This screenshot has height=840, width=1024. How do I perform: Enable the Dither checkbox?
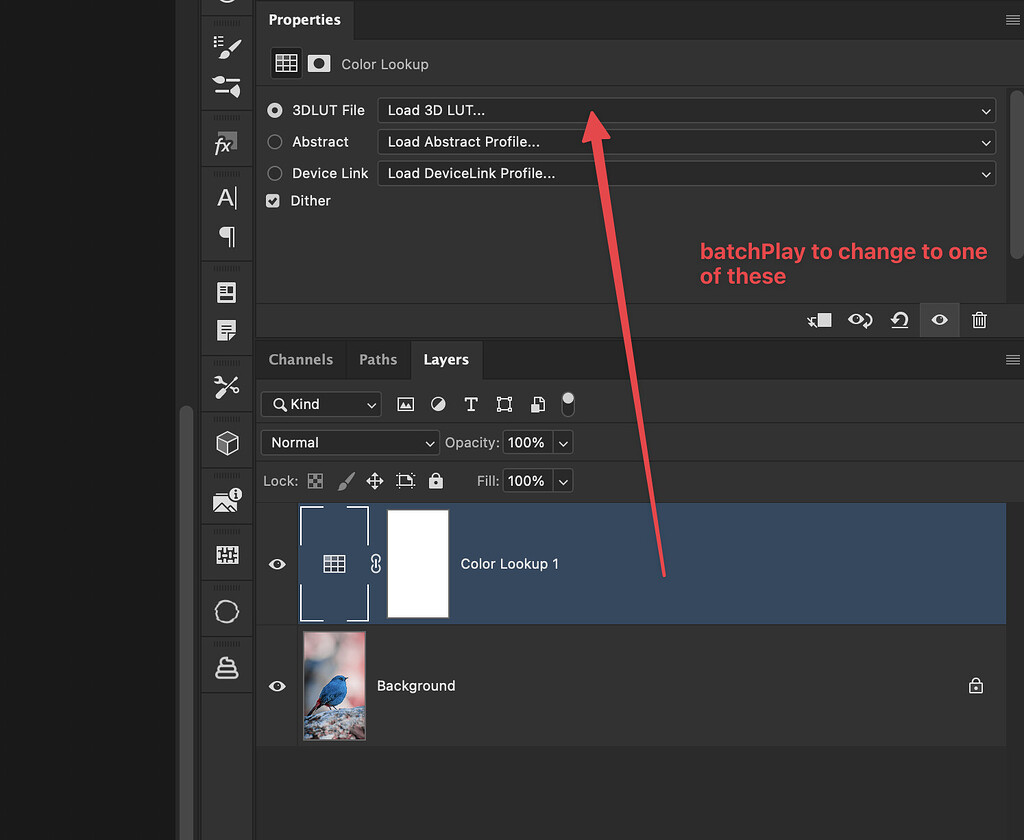coord(272,201)
